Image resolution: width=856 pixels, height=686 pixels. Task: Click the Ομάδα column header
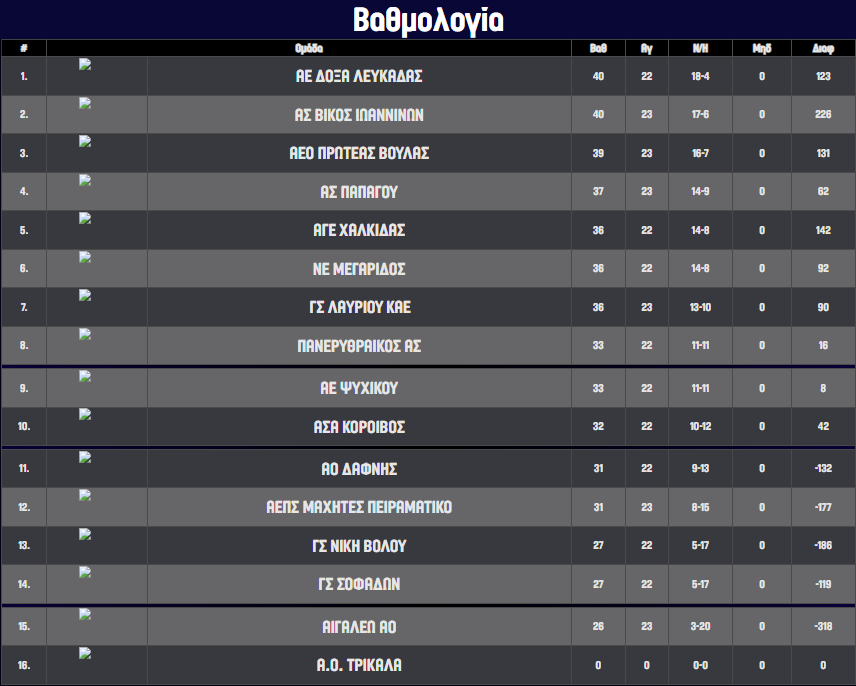click(x=309, y=48)
